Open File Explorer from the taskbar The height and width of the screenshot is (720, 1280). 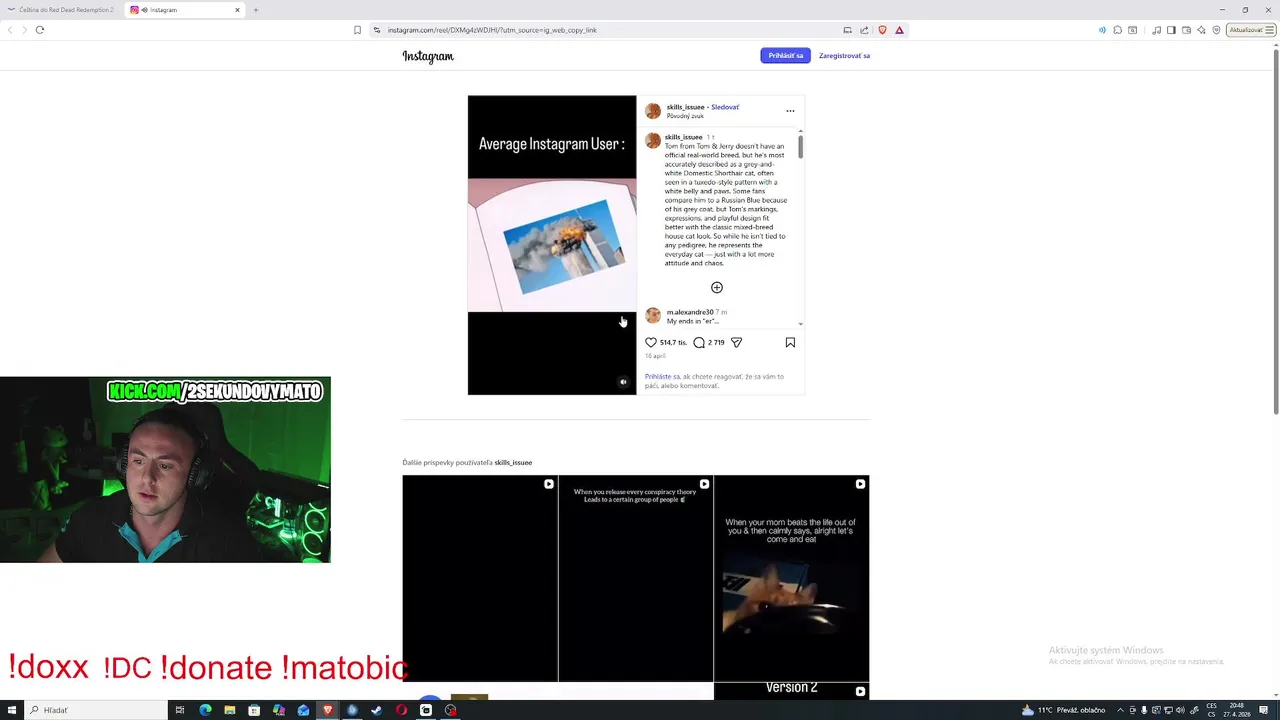(230, 710)
